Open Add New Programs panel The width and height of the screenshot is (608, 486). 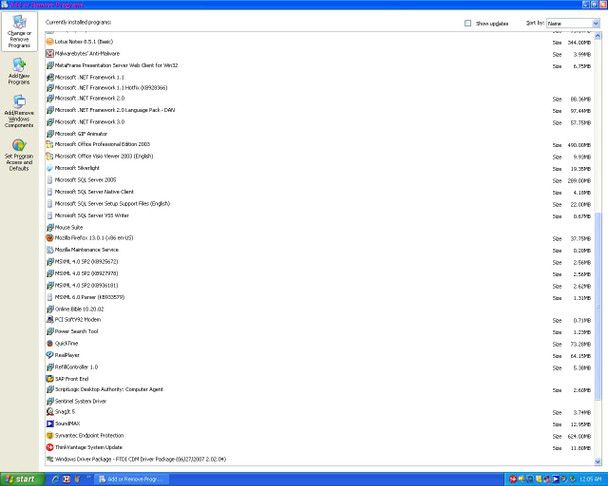(19, 71)
